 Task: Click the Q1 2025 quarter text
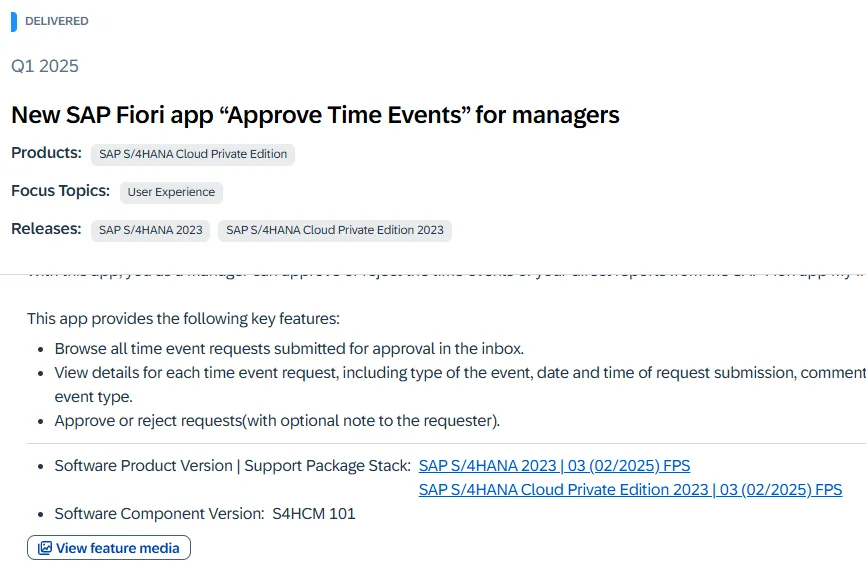pos(45,66)
